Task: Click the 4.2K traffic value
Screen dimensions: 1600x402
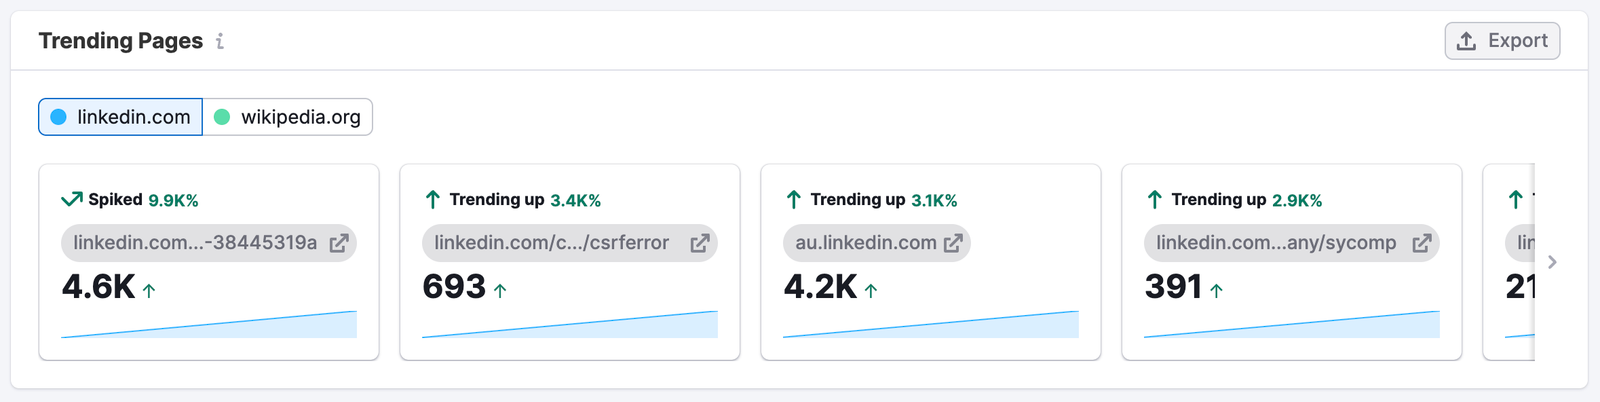Action: pos(820,287)
